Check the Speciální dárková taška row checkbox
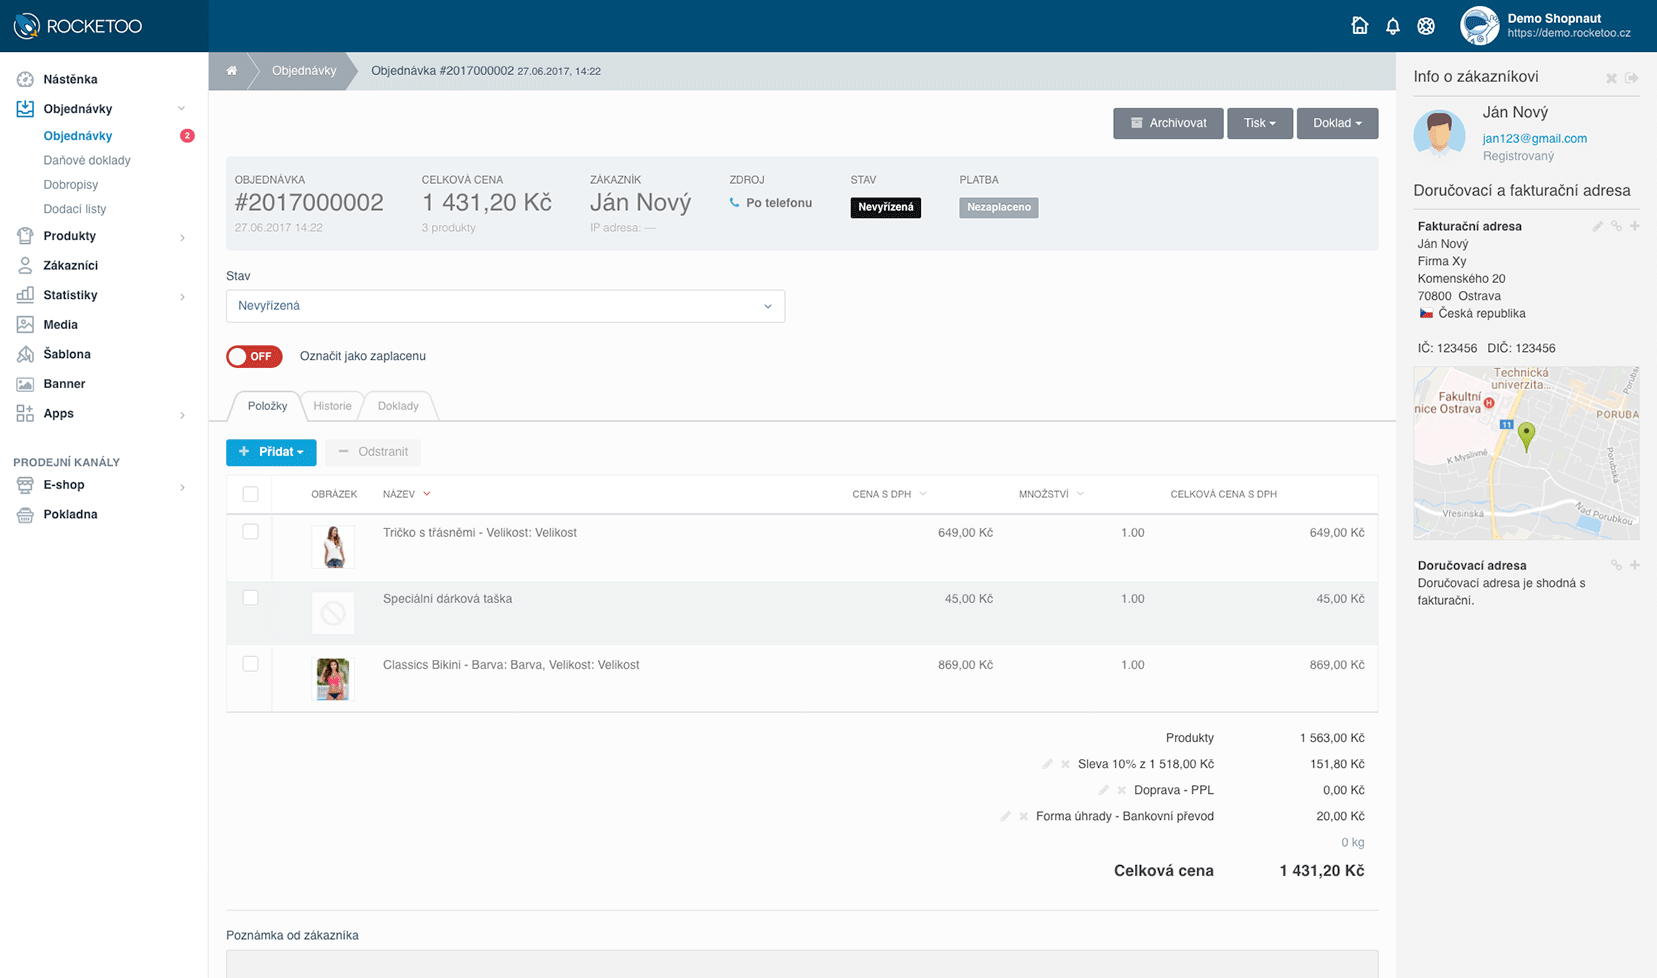Viewport: 1657px width, 978px height. (250, 598)
